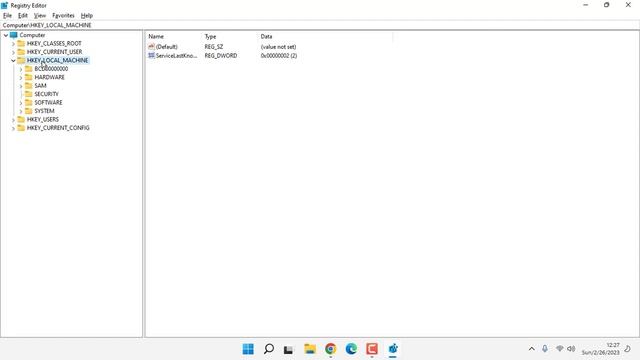
Task: Expand HKEY_CURRENT_CONFIG arrow
Action: pyautogui.click(x=13, y=128)
